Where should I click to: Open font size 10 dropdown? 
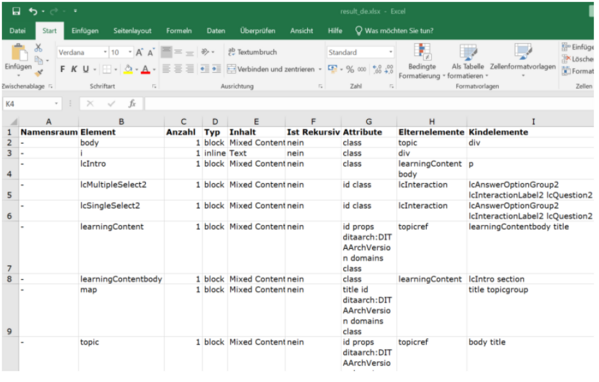[x=130, y=52]
